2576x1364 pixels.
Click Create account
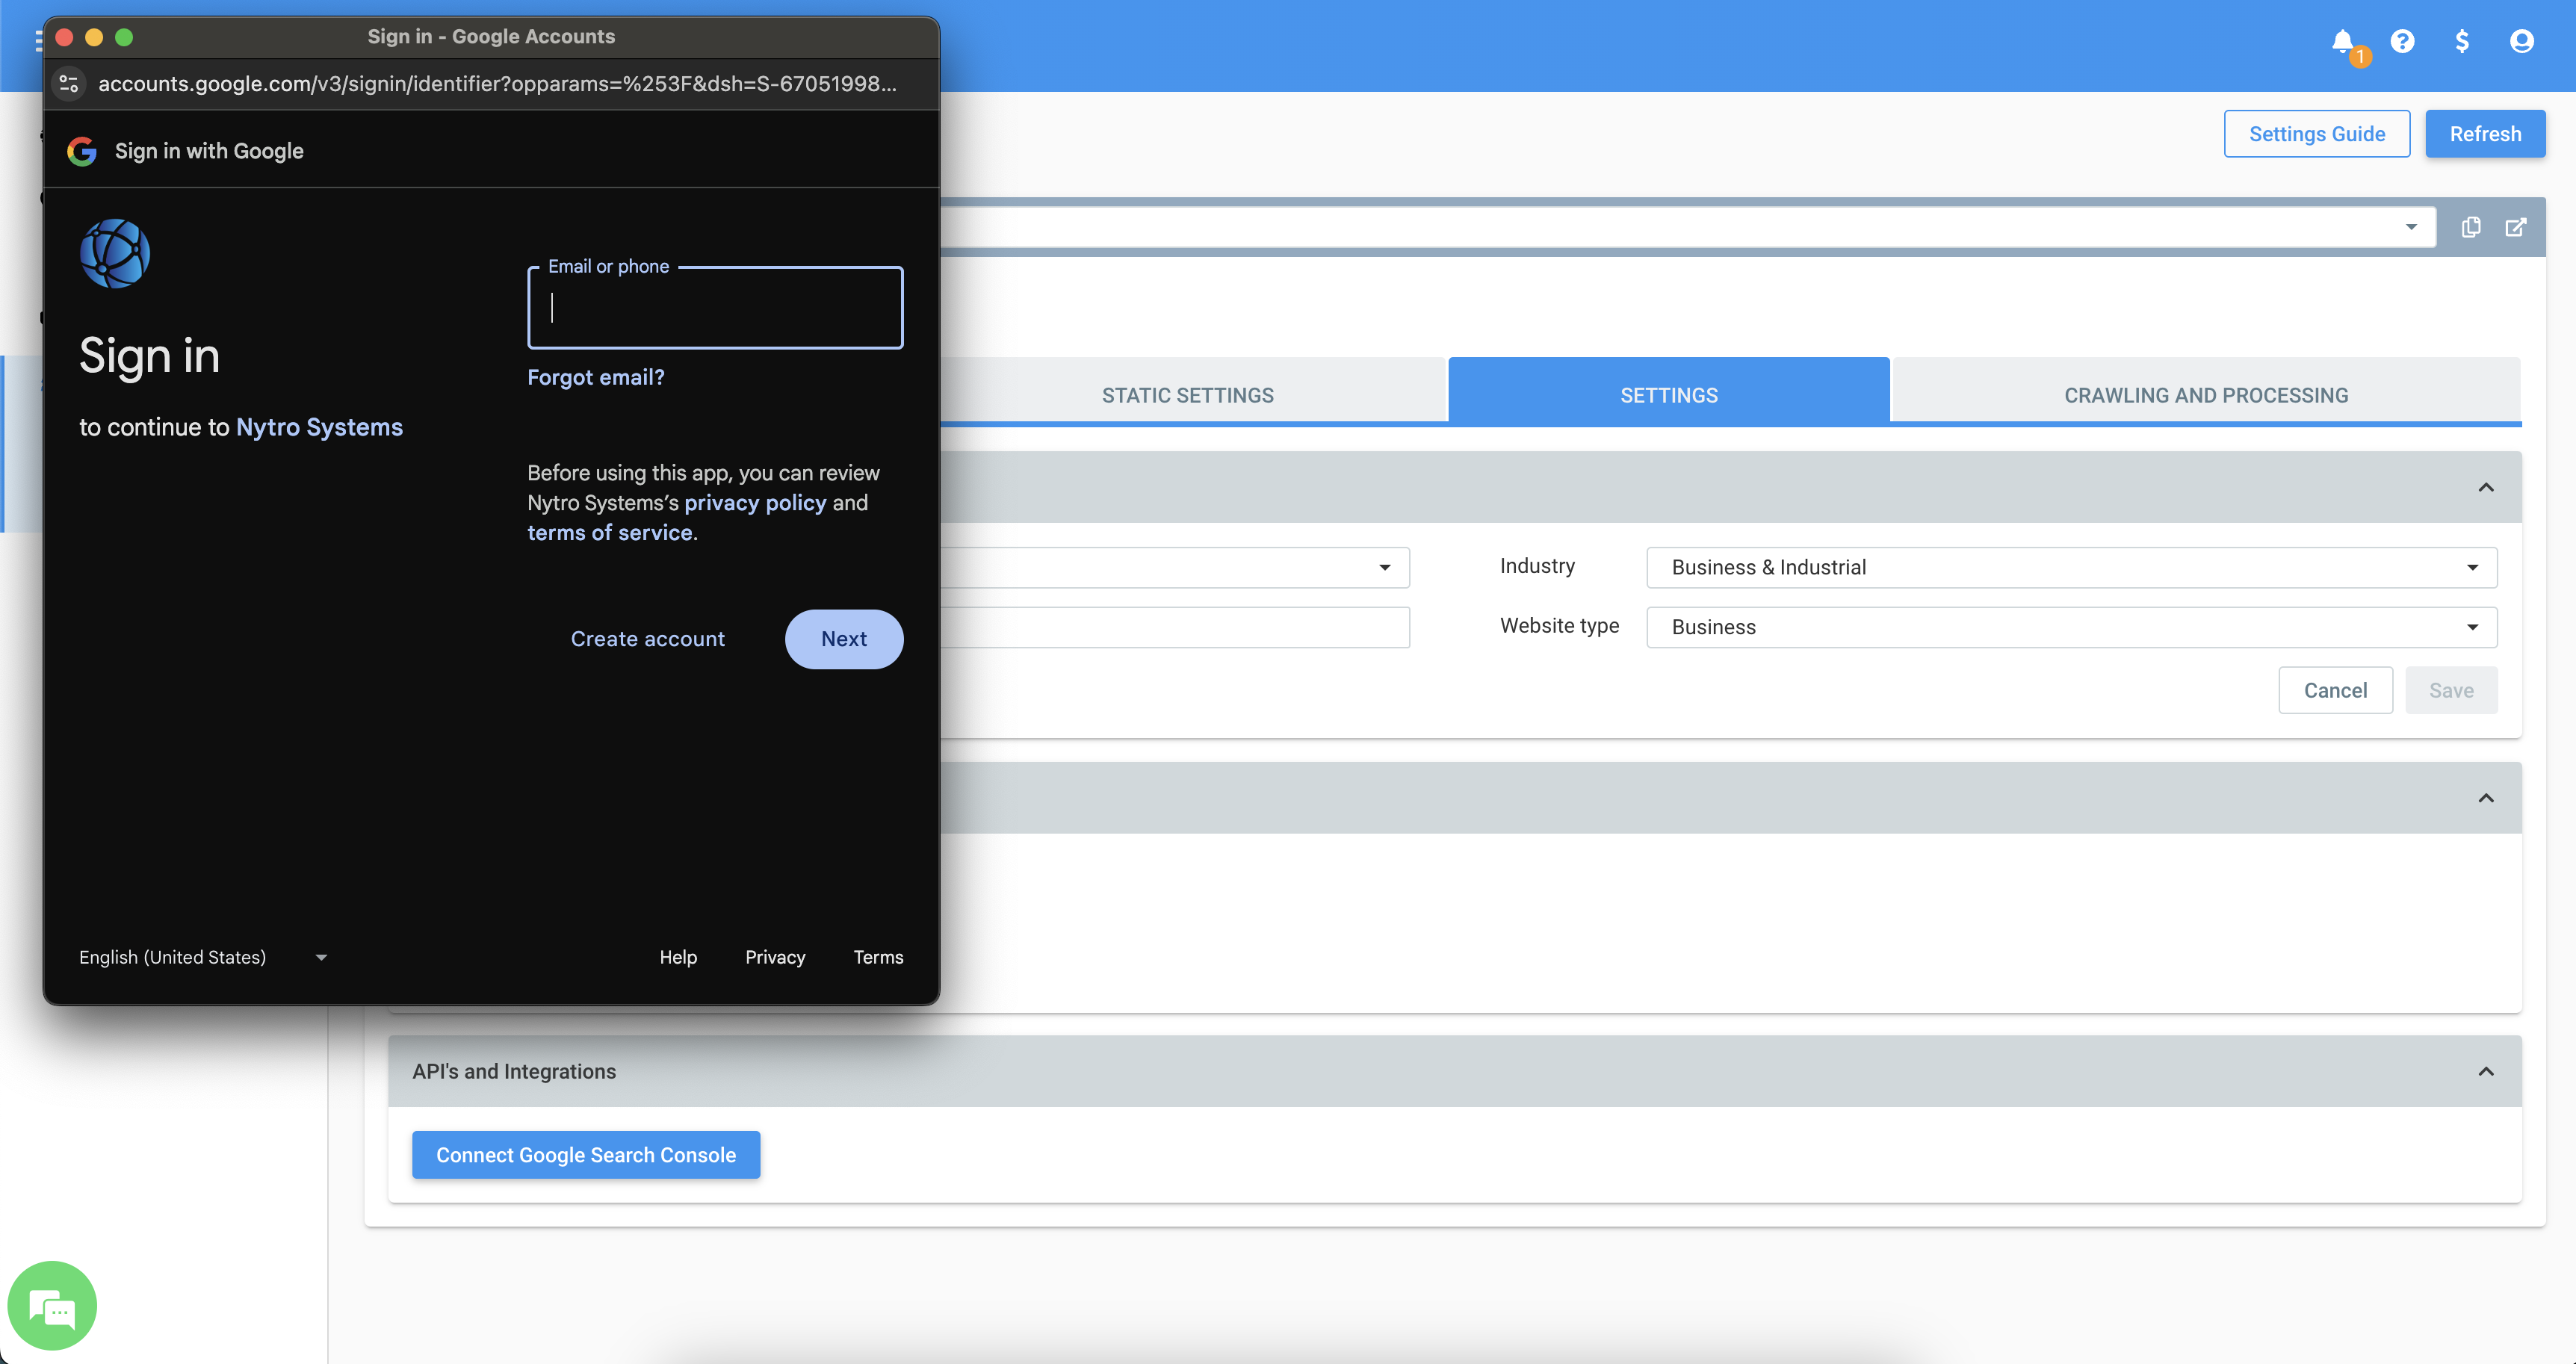click(x=648, y=639)
